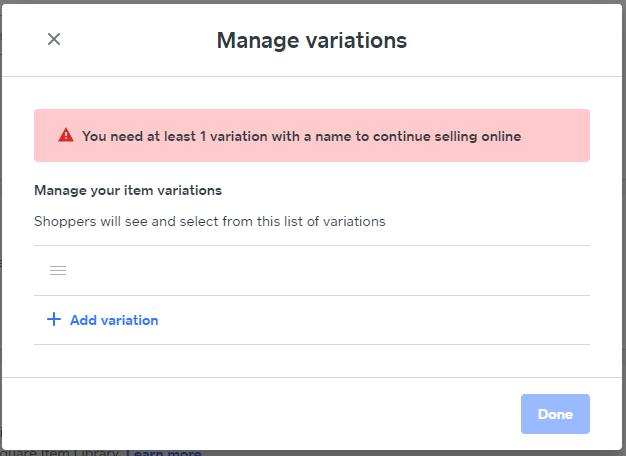626x456 pixels.
Task: Click the red warning triangle icon
Action: [66, 136]
